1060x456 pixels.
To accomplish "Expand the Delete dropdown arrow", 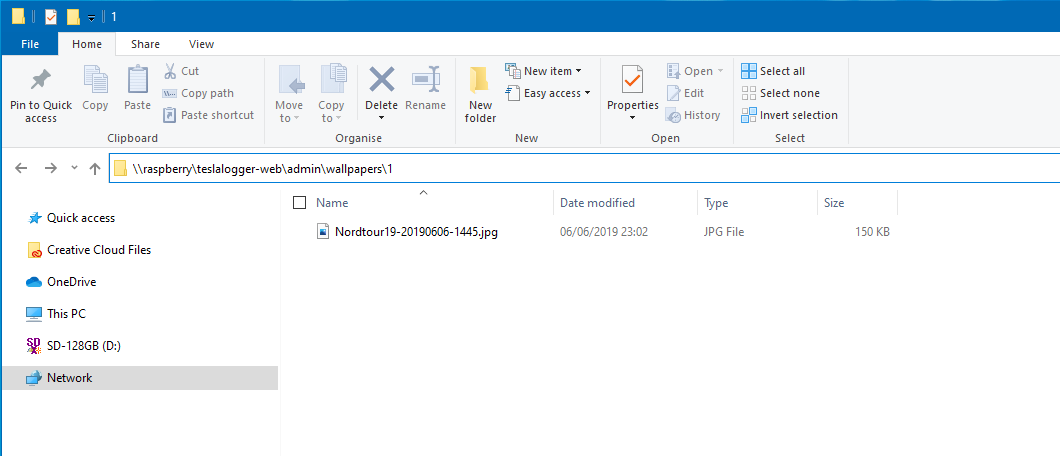I will pos(381,118).
